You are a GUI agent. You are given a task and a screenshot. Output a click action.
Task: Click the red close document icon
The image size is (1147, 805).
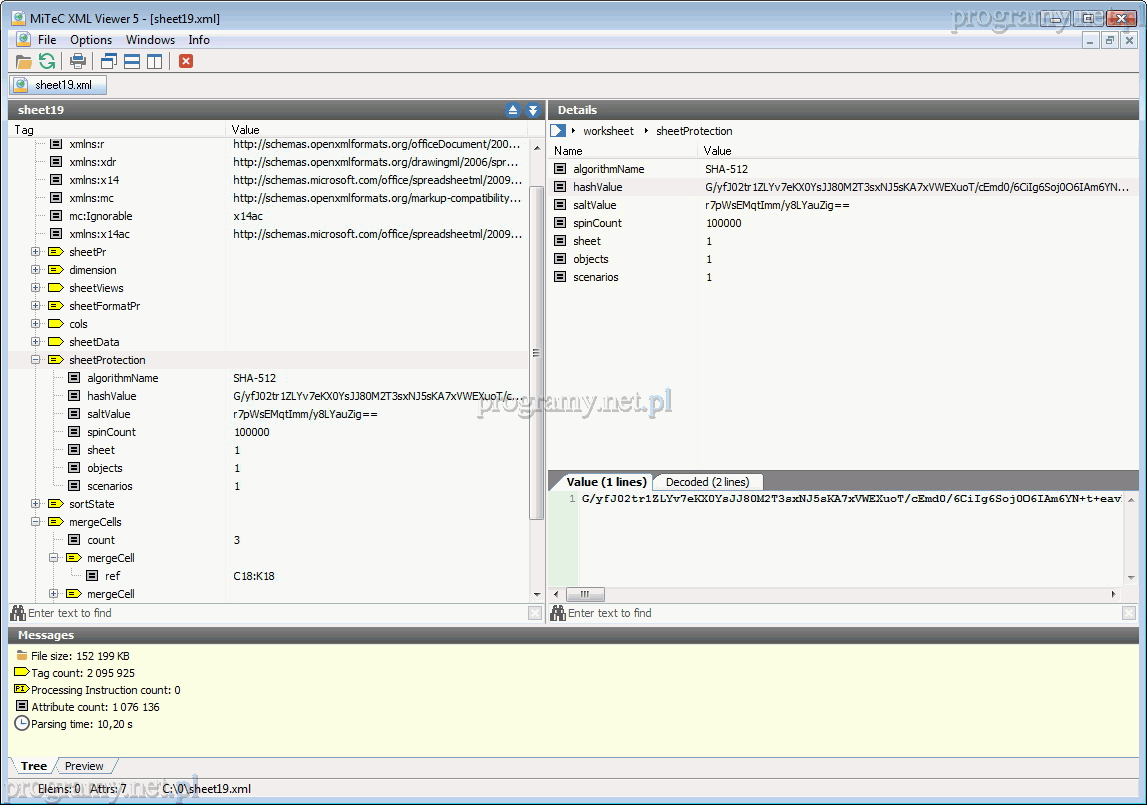[186, 62]
